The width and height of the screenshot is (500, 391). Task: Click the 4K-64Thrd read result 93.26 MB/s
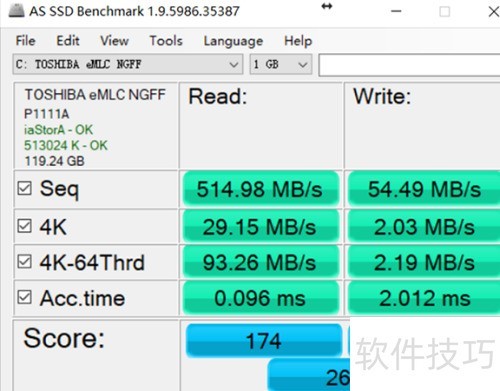[261, 262]
